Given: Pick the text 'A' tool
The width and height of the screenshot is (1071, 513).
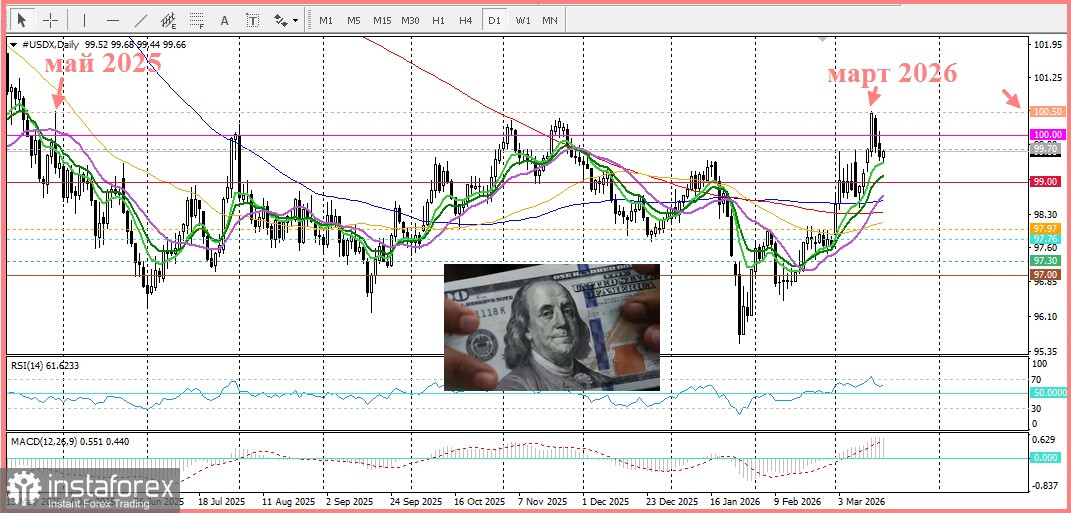Looking at the screenshot, I should [x=224, y=20].
